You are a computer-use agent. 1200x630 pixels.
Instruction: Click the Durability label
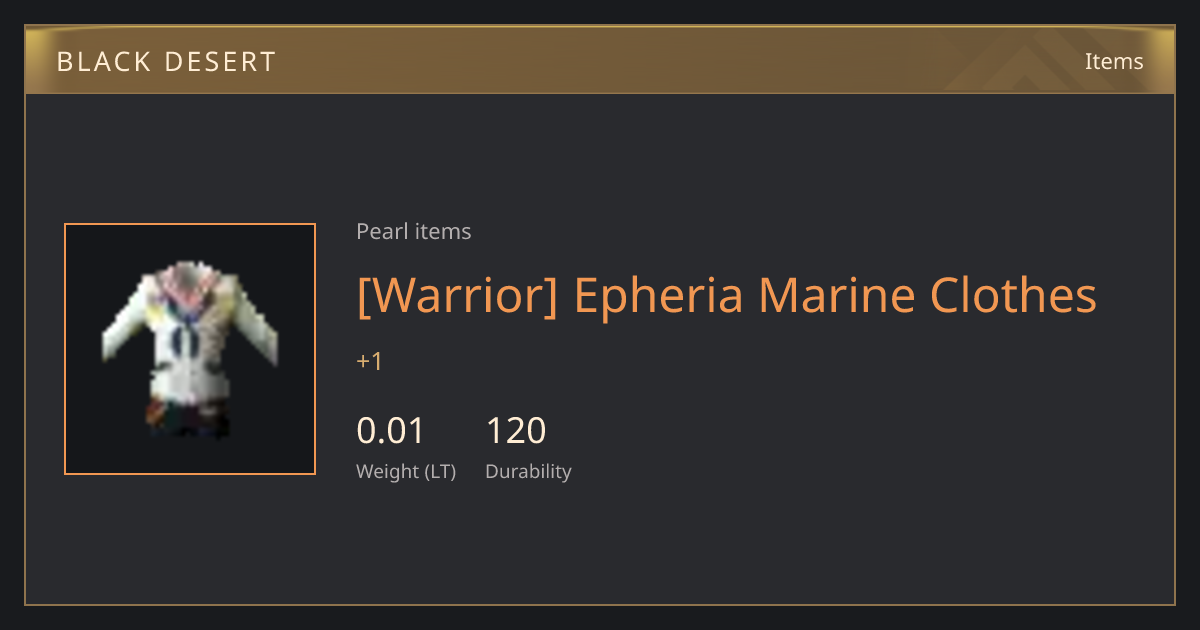coord(528,472)
